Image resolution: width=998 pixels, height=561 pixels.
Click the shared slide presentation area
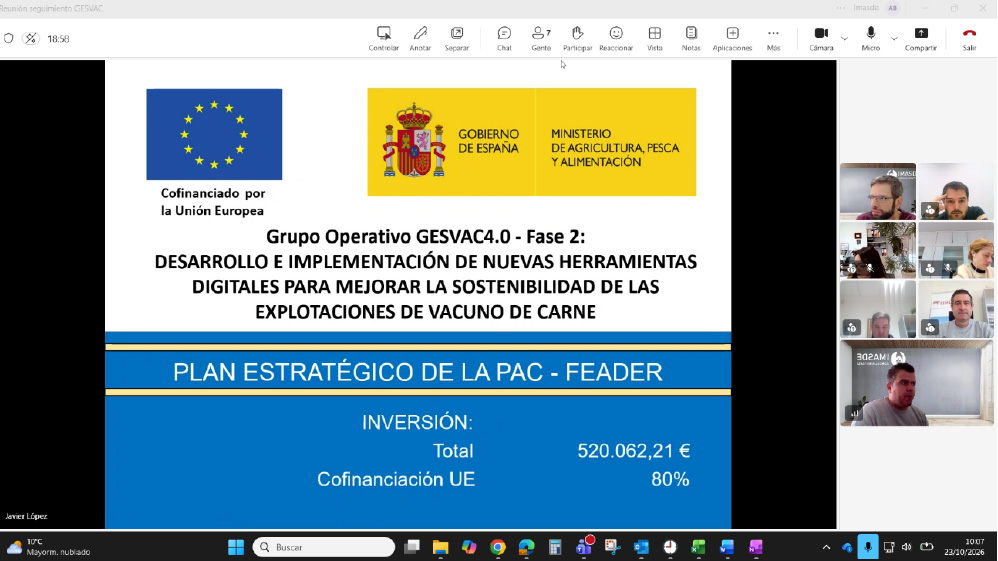point(418,294)
